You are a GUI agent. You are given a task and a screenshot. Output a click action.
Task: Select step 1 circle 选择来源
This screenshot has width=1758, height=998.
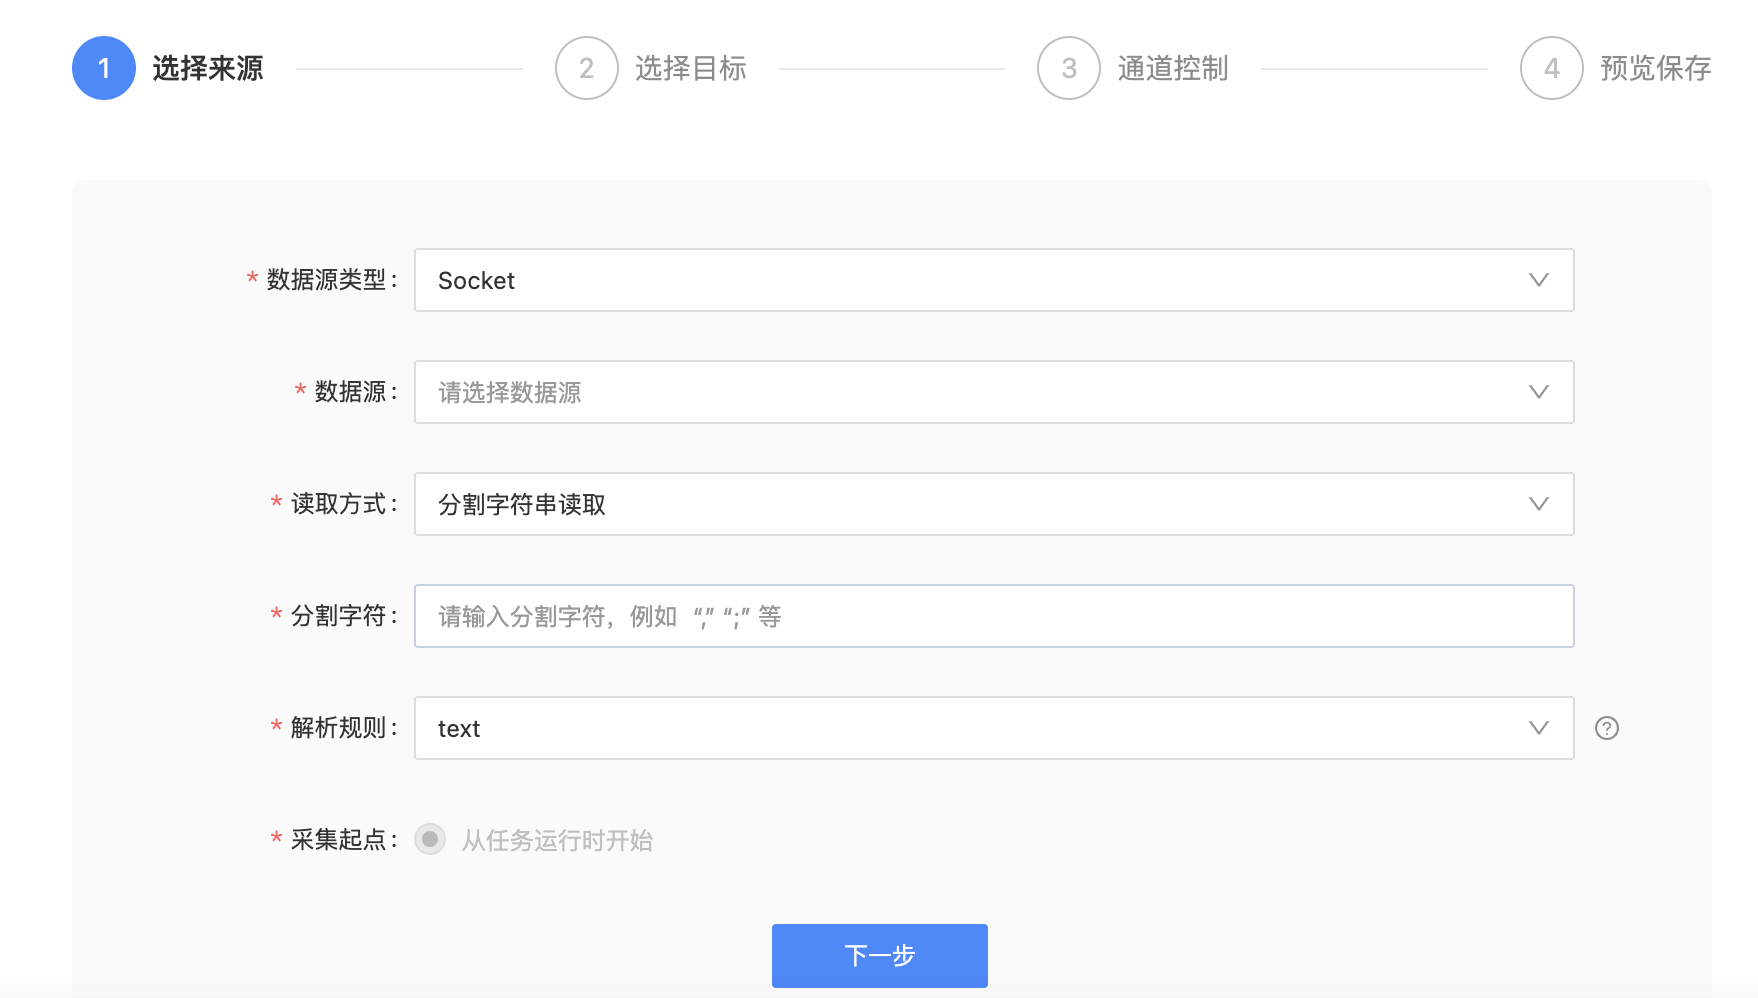104,68
